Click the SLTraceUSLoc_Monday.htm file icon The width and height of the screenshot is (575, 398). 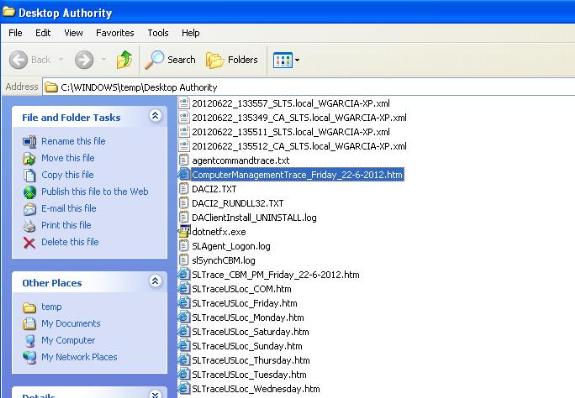pyautogui.click(x=184, y=318)
